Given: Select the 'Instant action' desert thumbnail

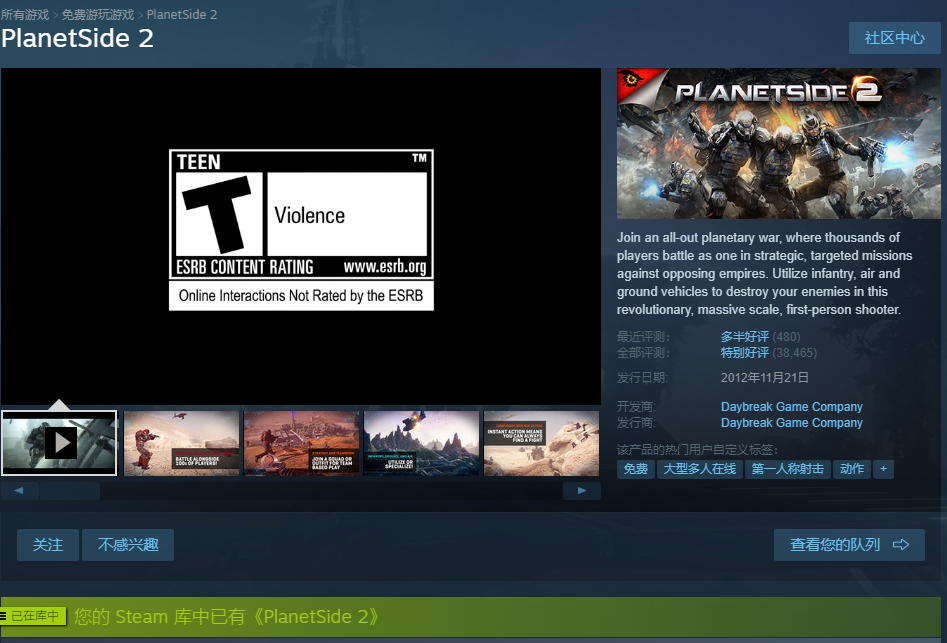Looking at the screenshot, I should click(x=542, y=443).
